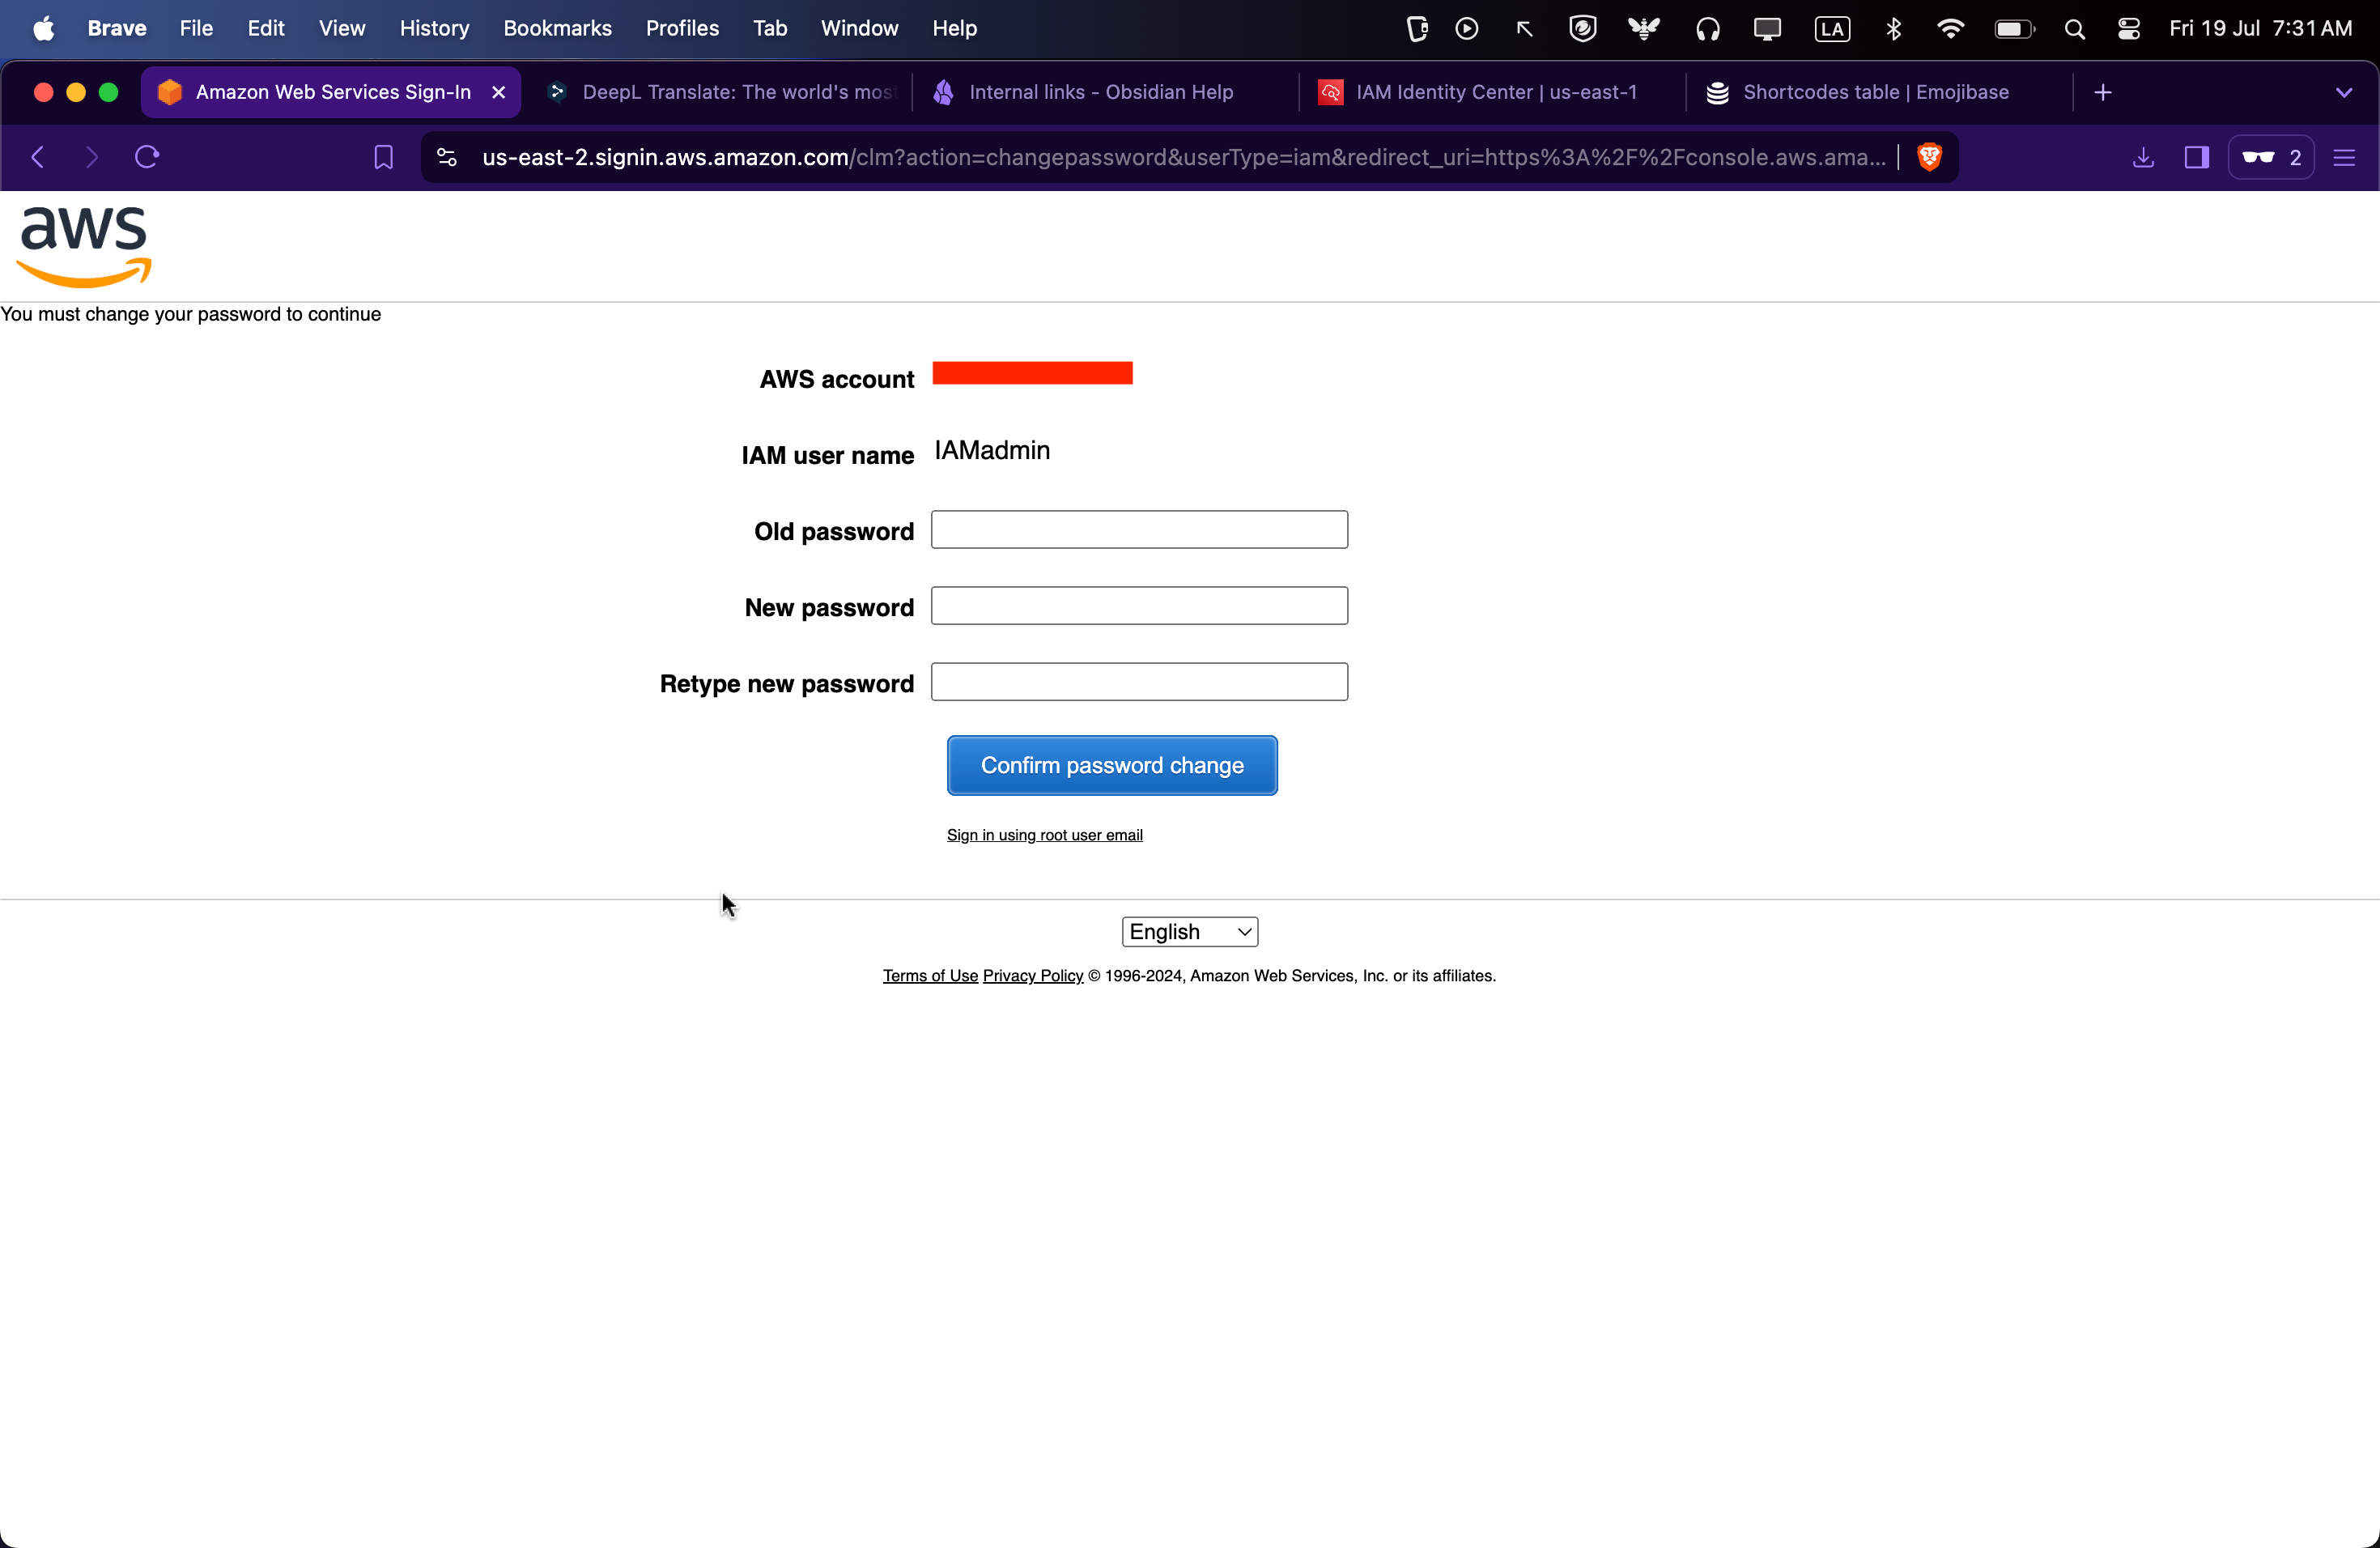Switch to the DeepL Translate tab
Viewport: 2380px width, 1548px height.
pos(737,92)
